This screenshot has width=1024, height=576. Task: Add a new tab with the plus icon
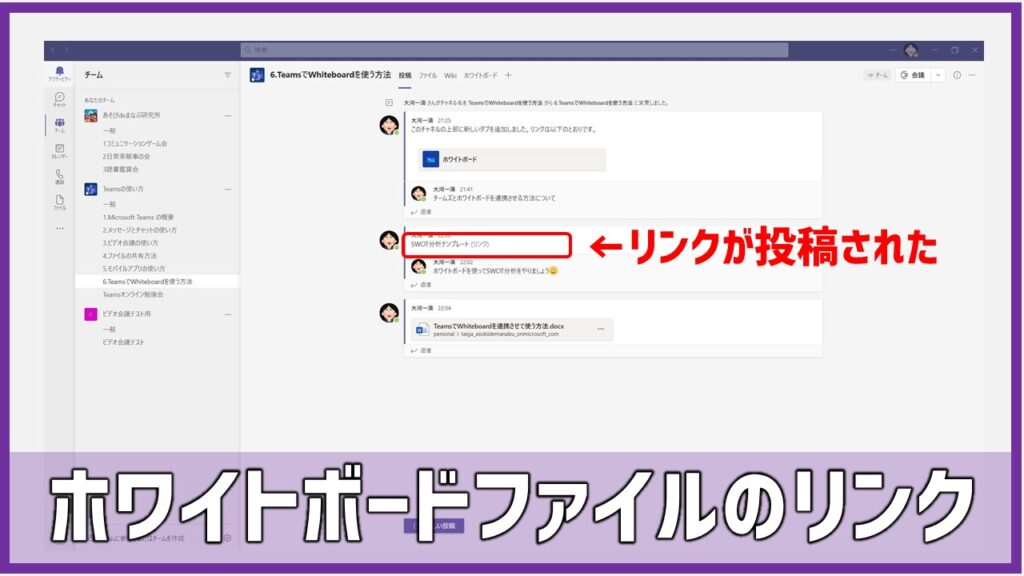(x=508, y=75)
